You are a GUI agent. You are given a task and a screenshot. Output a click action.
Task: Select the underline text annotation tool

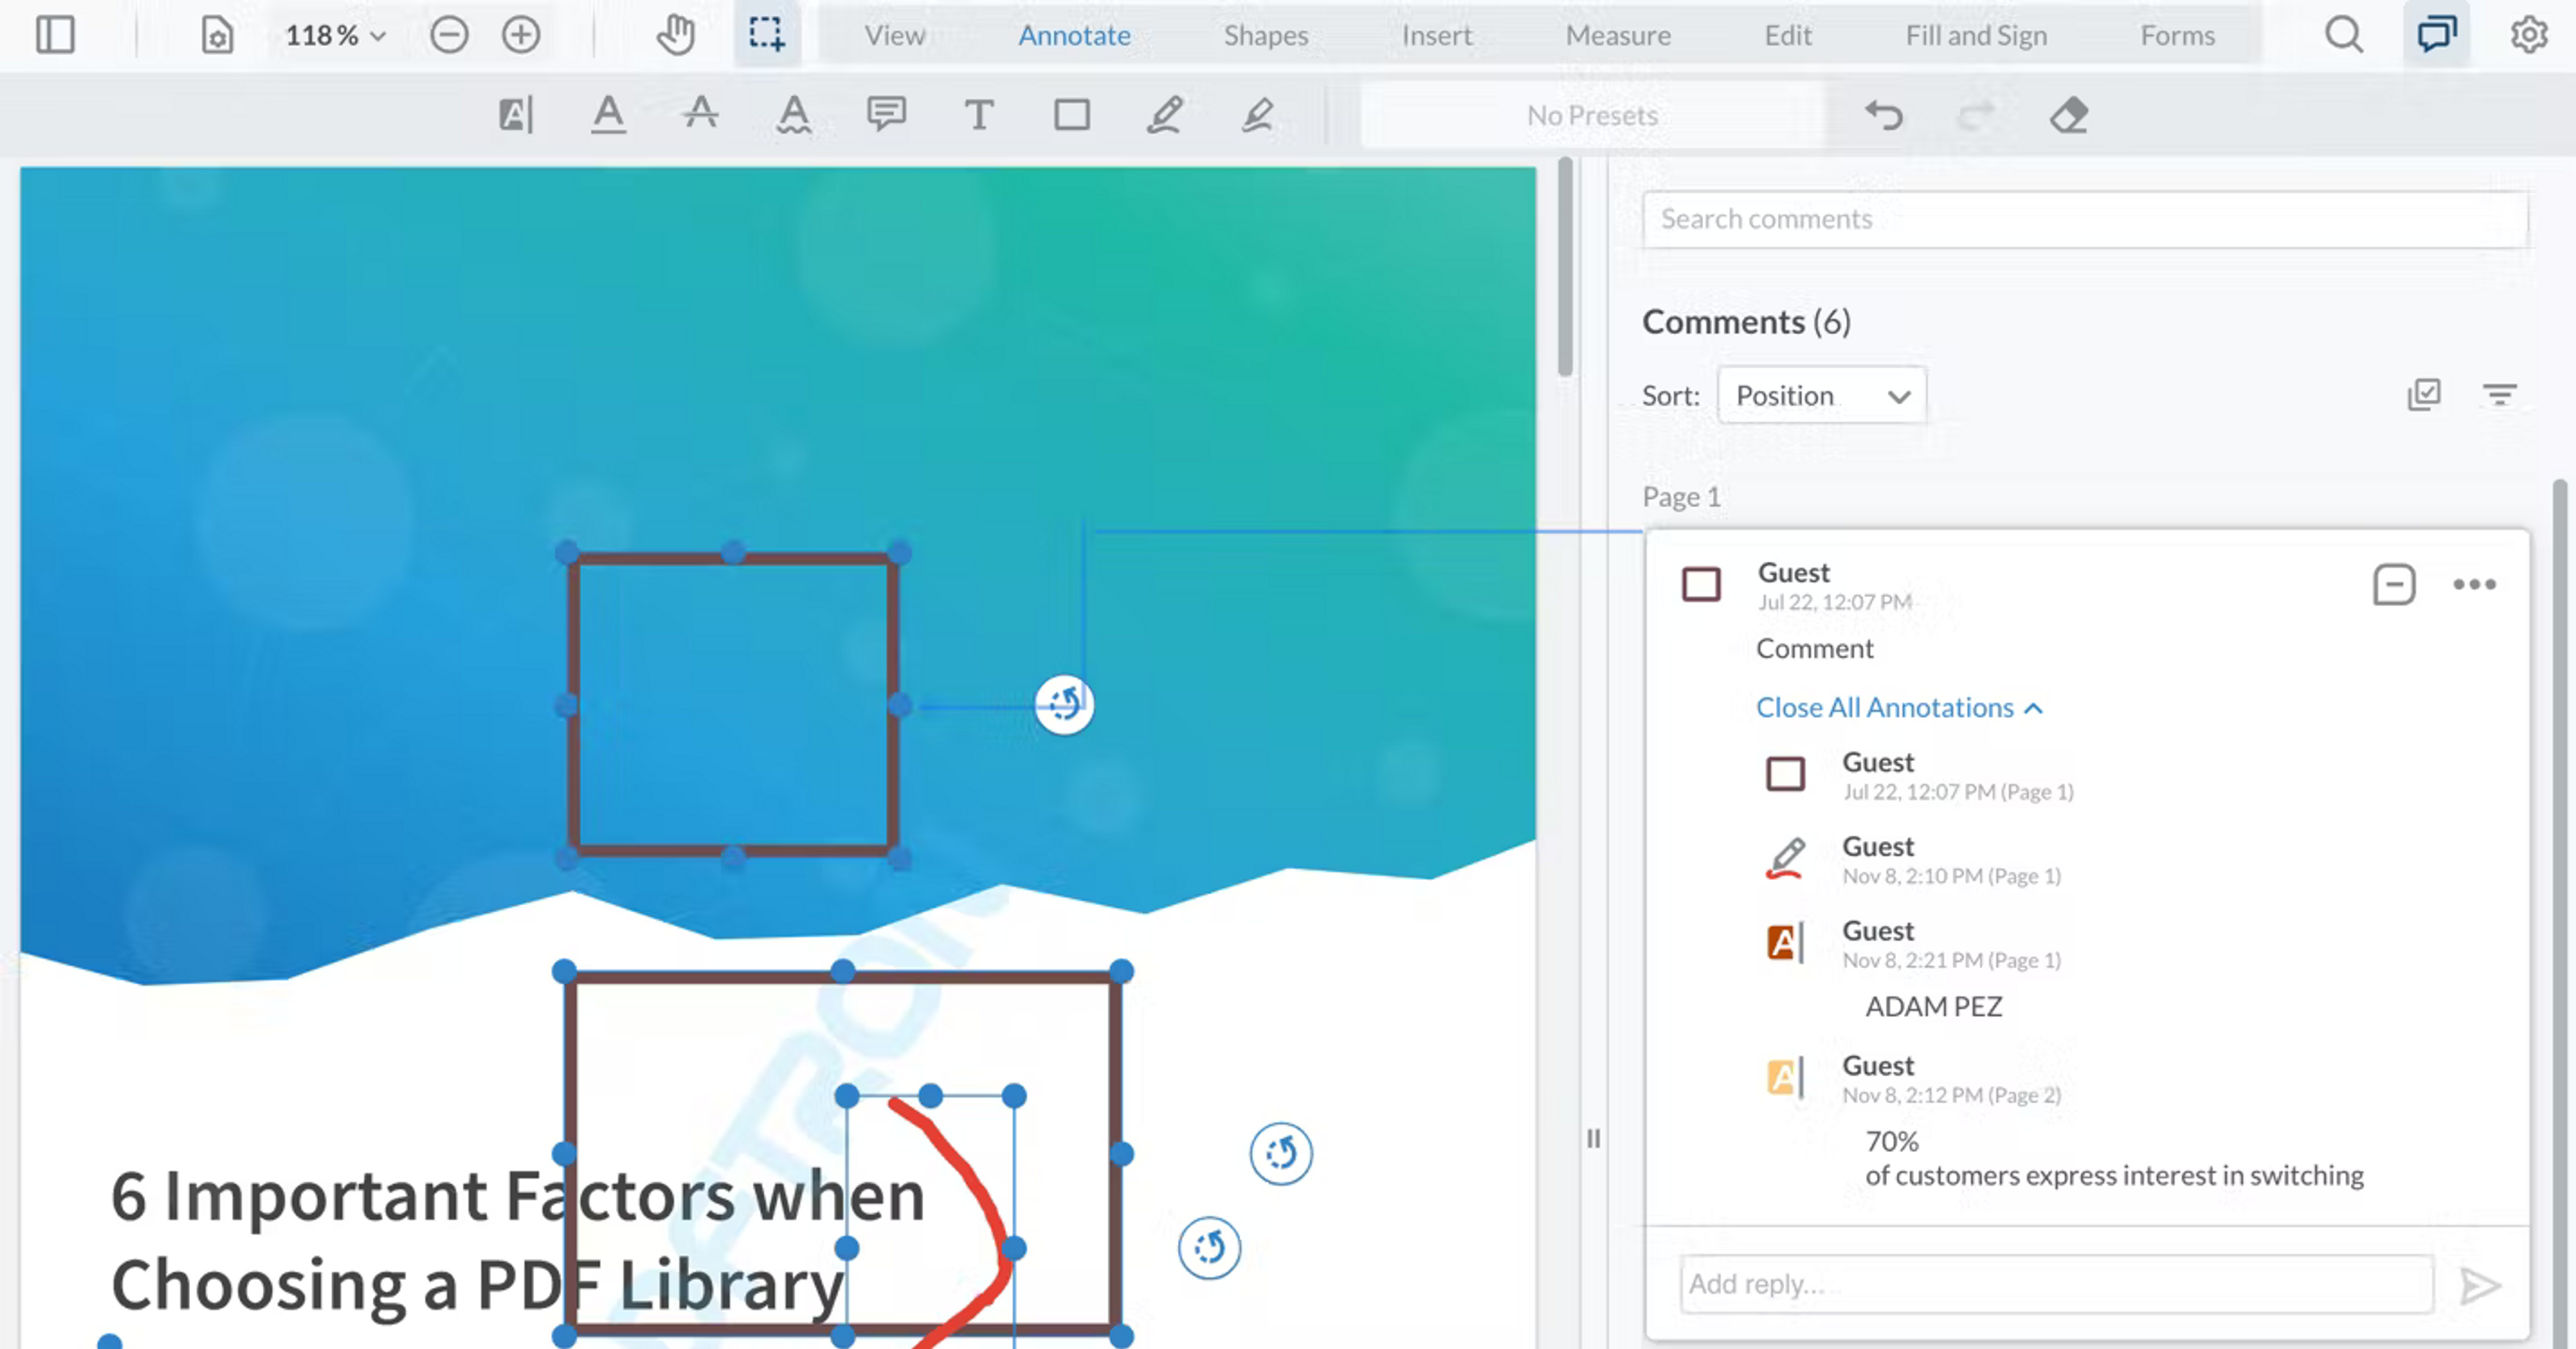tap(607, 115)
